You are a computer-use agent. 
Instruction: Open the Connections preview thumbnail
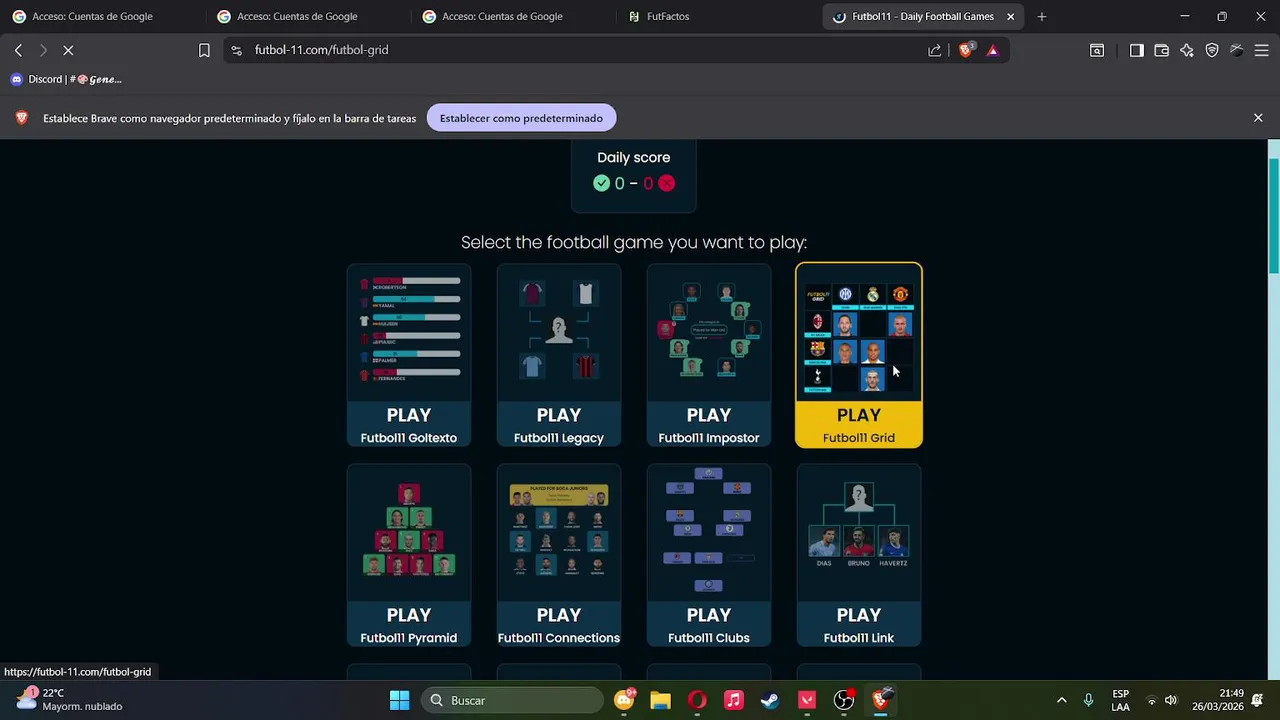tap(559, 533)
